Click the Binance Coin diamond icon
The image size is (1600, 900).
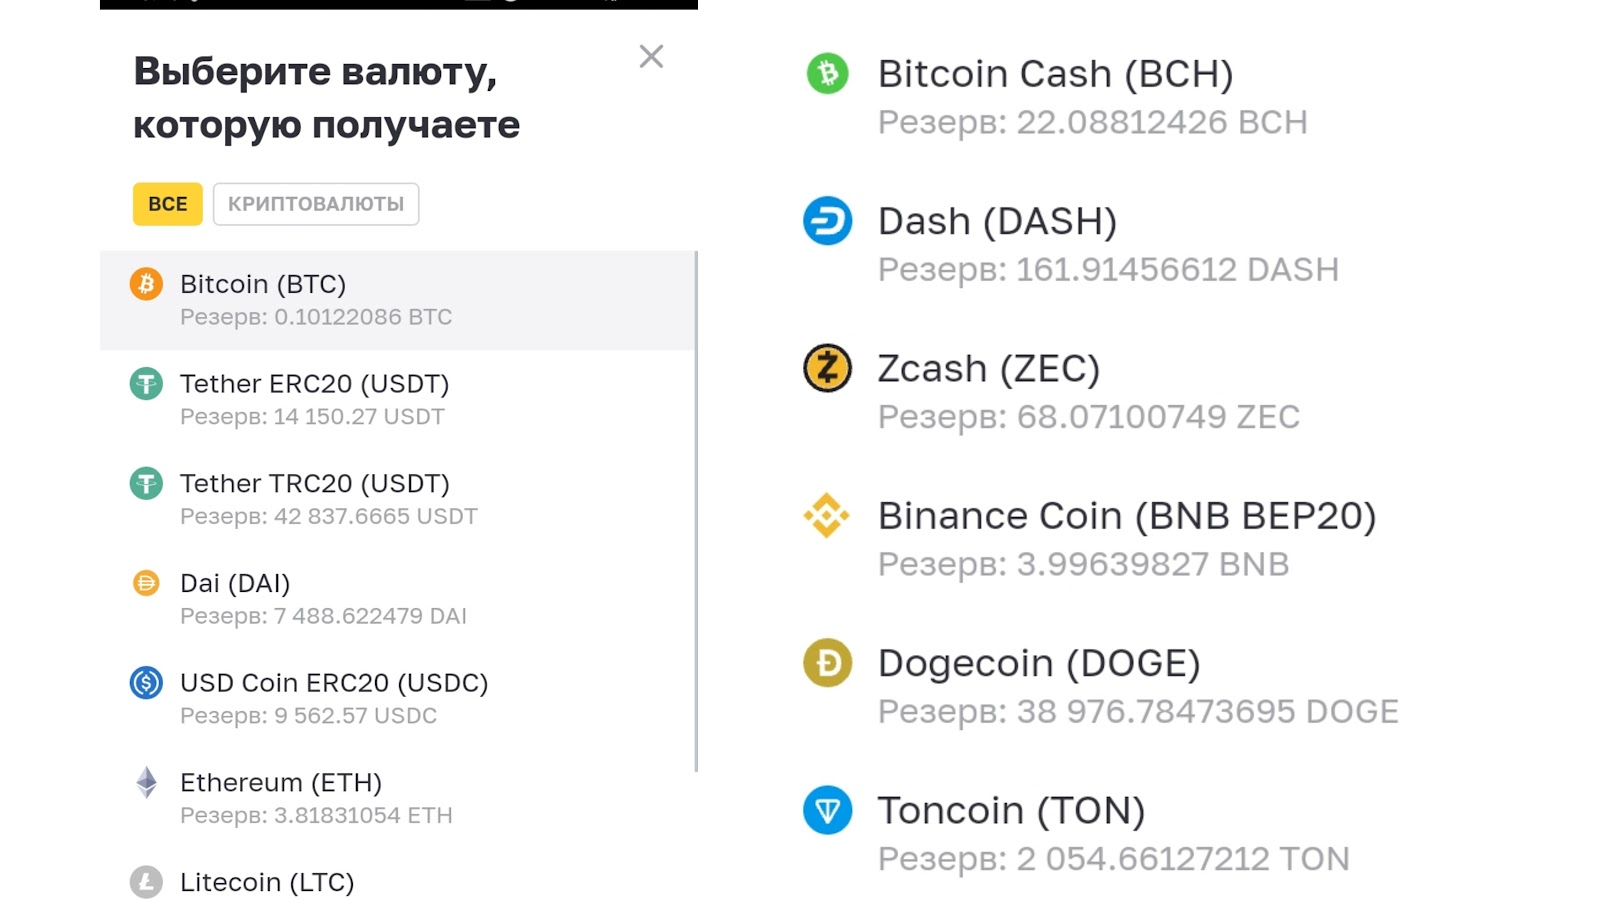pos(827,516)
